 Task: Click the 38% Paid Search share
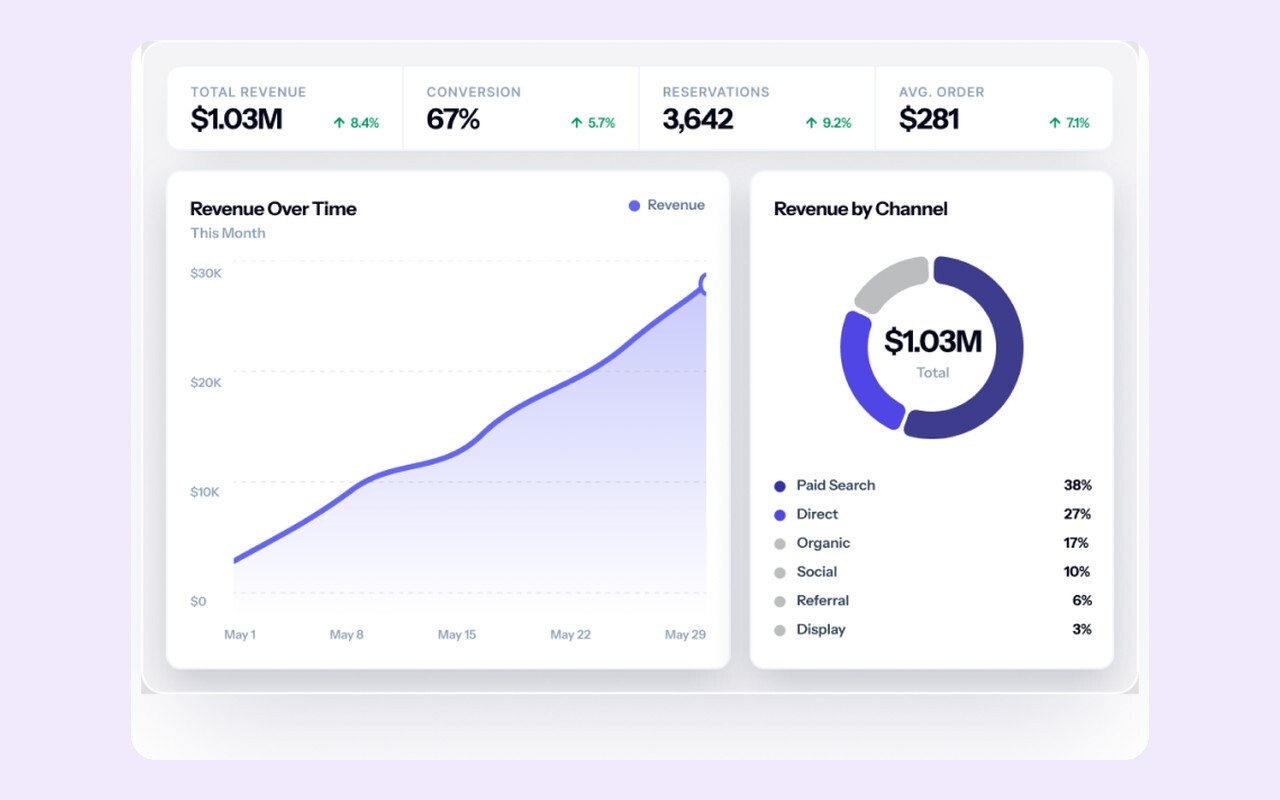tap(1077, 485)
